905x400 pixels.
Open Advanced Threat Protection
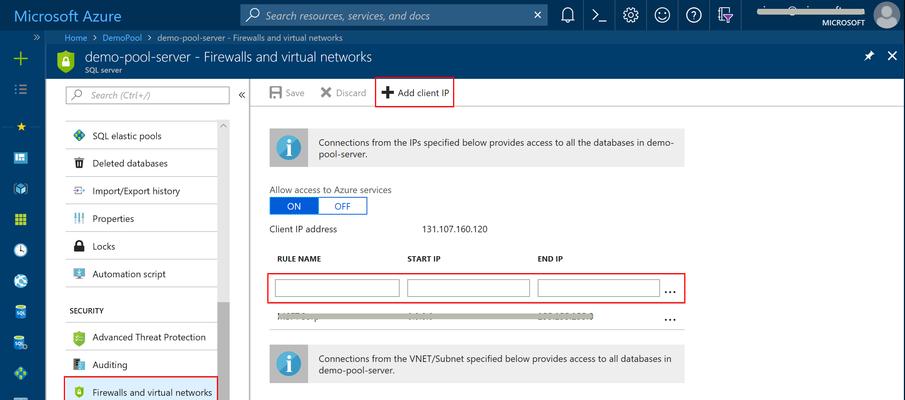[x=142, y=337]
